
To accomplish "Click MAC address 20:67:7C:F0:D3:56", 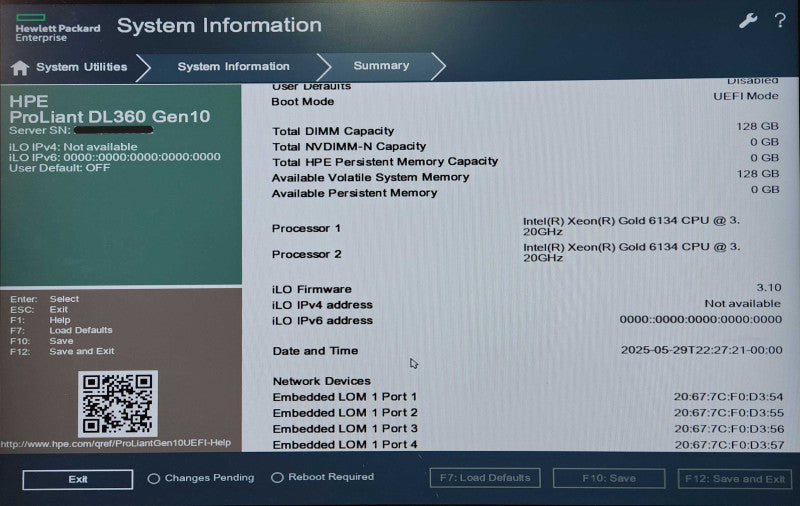I will (x=729, y=429).
